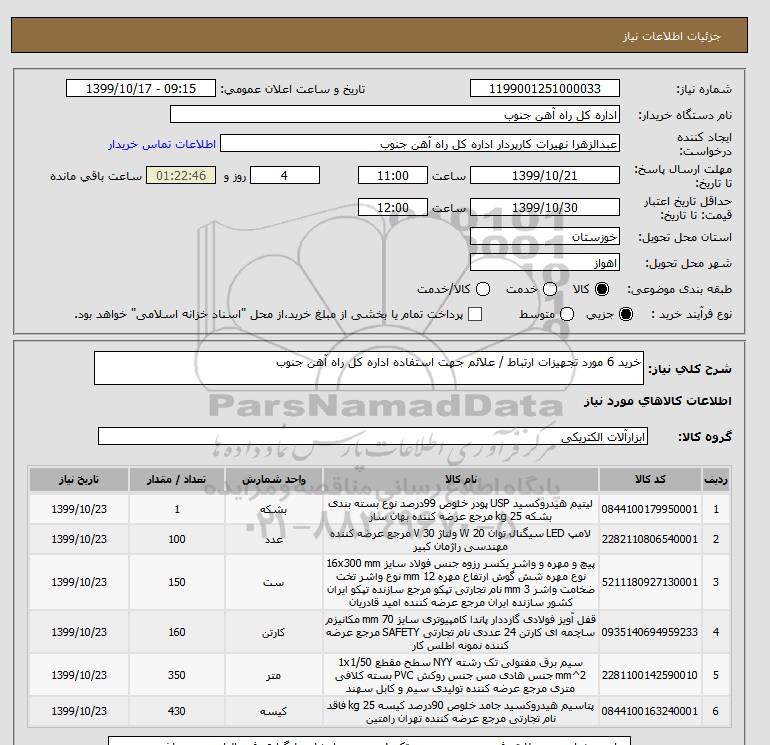
Task: Click the price validity time 12:00
Action: (393, 207)
